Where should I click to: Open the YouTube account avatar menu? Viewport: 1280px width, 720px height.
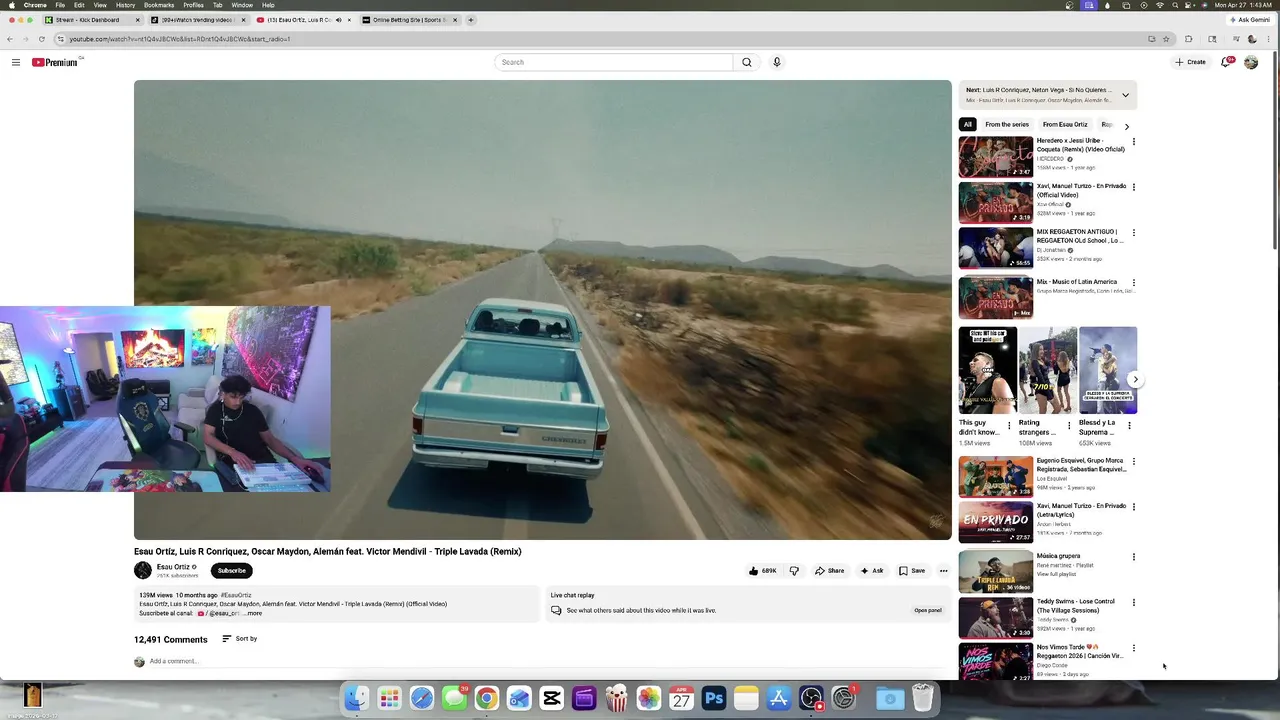coord(1251,62)
